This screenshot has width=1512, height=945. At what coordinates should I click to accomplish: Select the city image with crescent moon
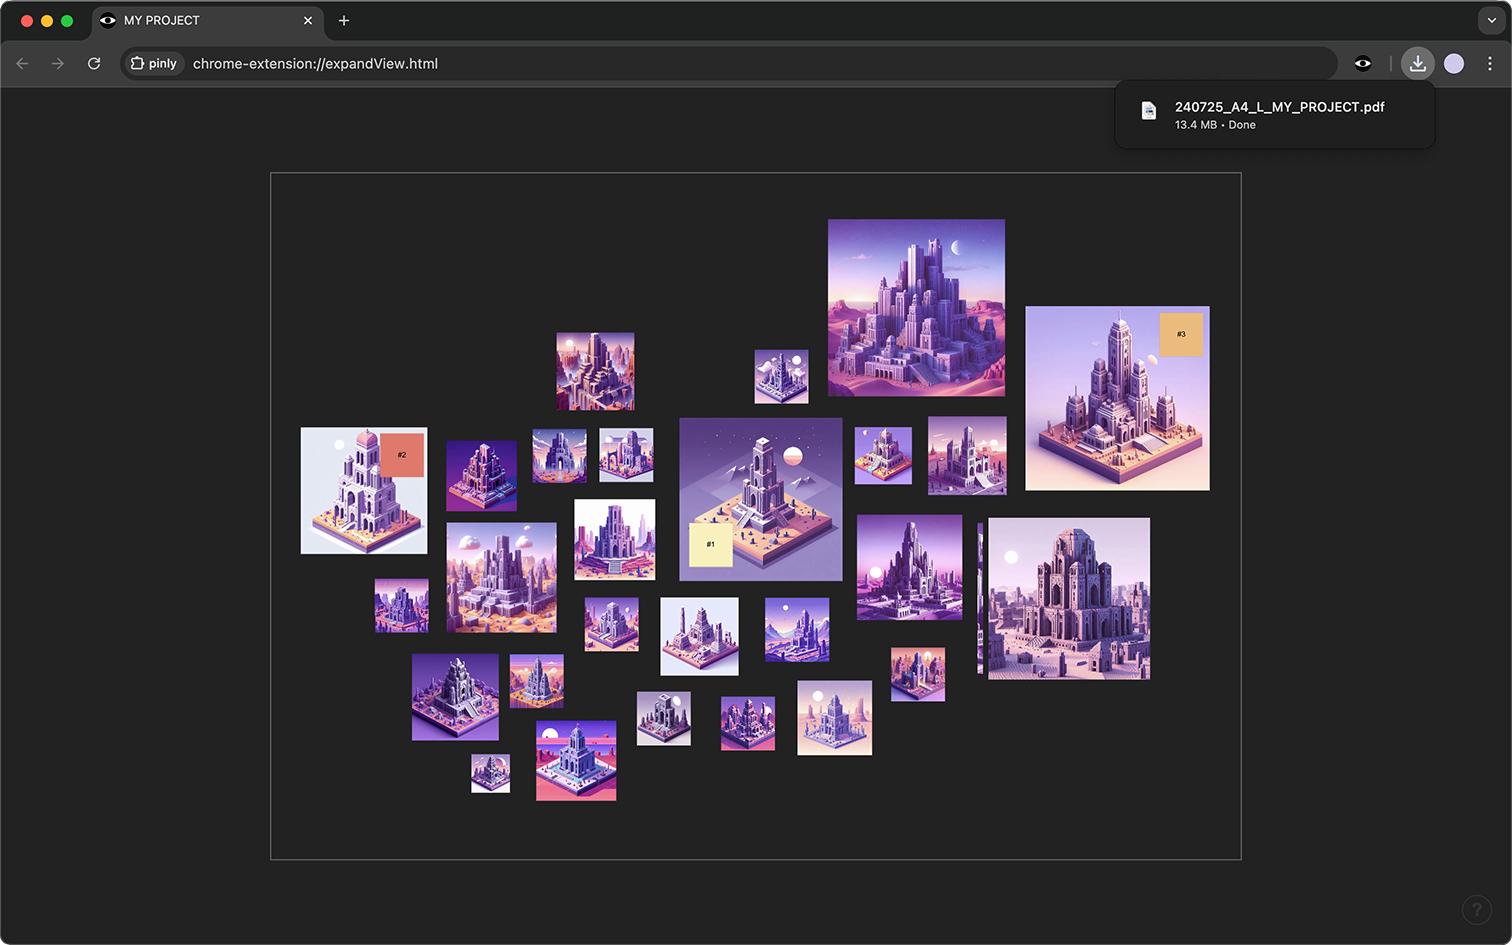(915, 307)
